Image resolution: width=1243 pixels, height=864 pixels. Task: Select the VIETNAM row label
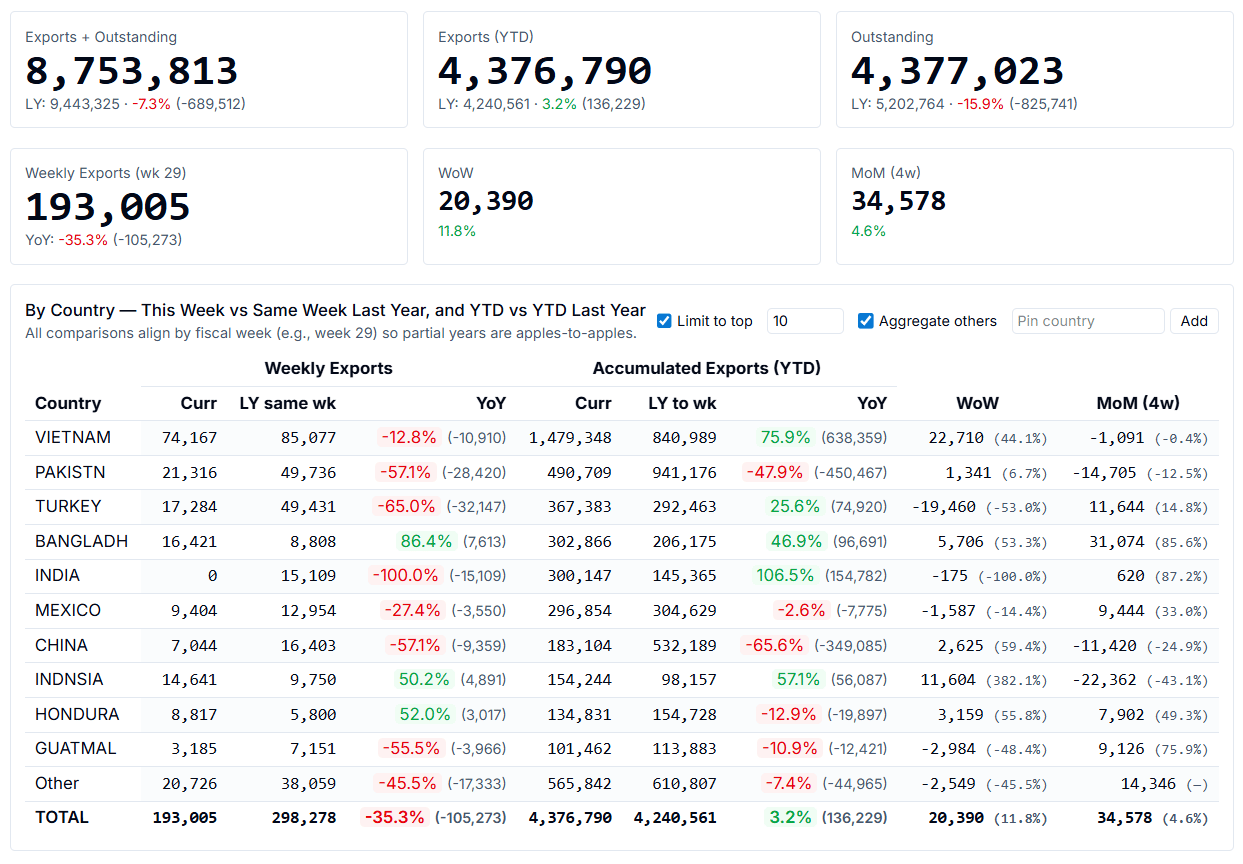tap(73, 437)
